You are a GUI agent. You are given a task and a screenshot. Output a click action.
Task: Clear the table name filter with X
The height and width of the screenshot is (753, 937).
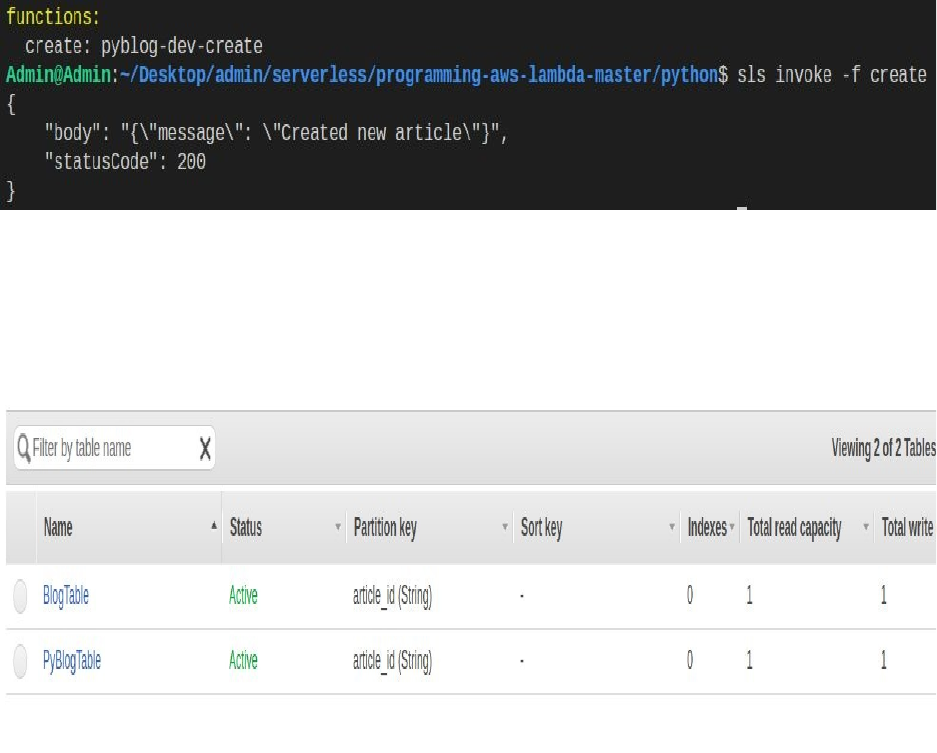(204, 449)
